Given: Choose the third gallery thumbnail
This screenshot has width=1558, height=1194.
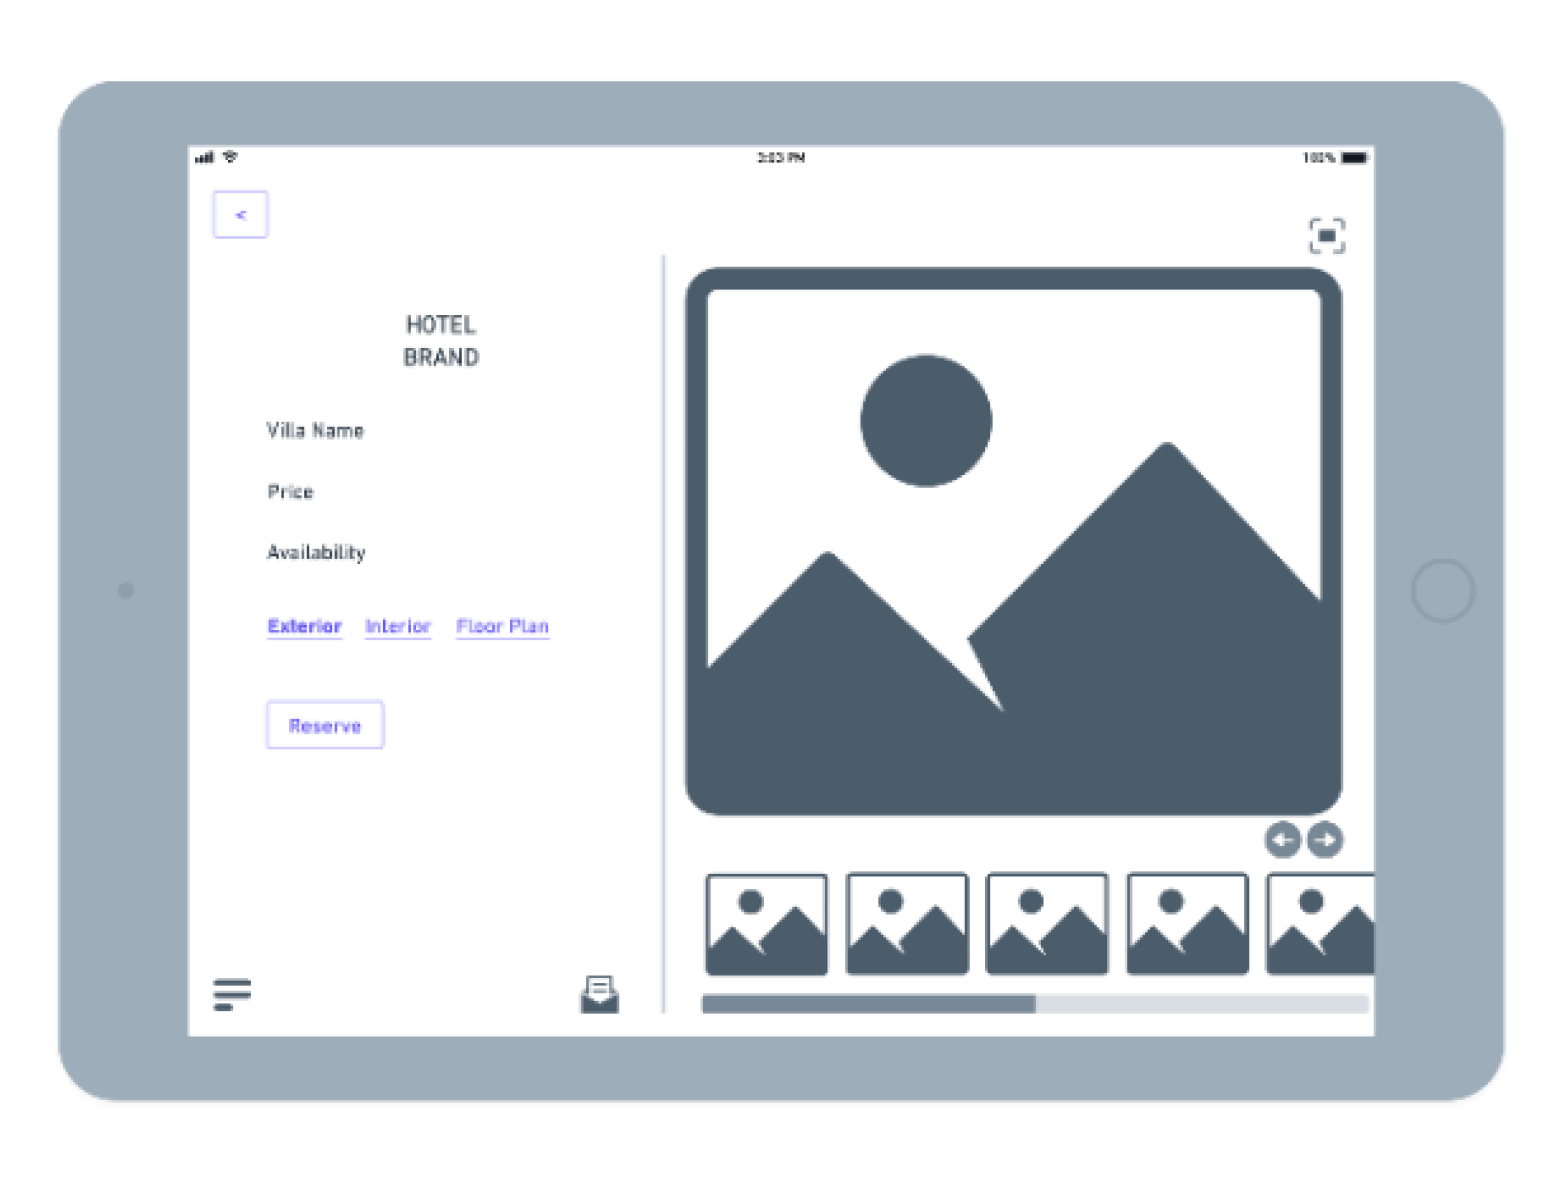Looking at the screenshot, I should (x=1047, y=924).
